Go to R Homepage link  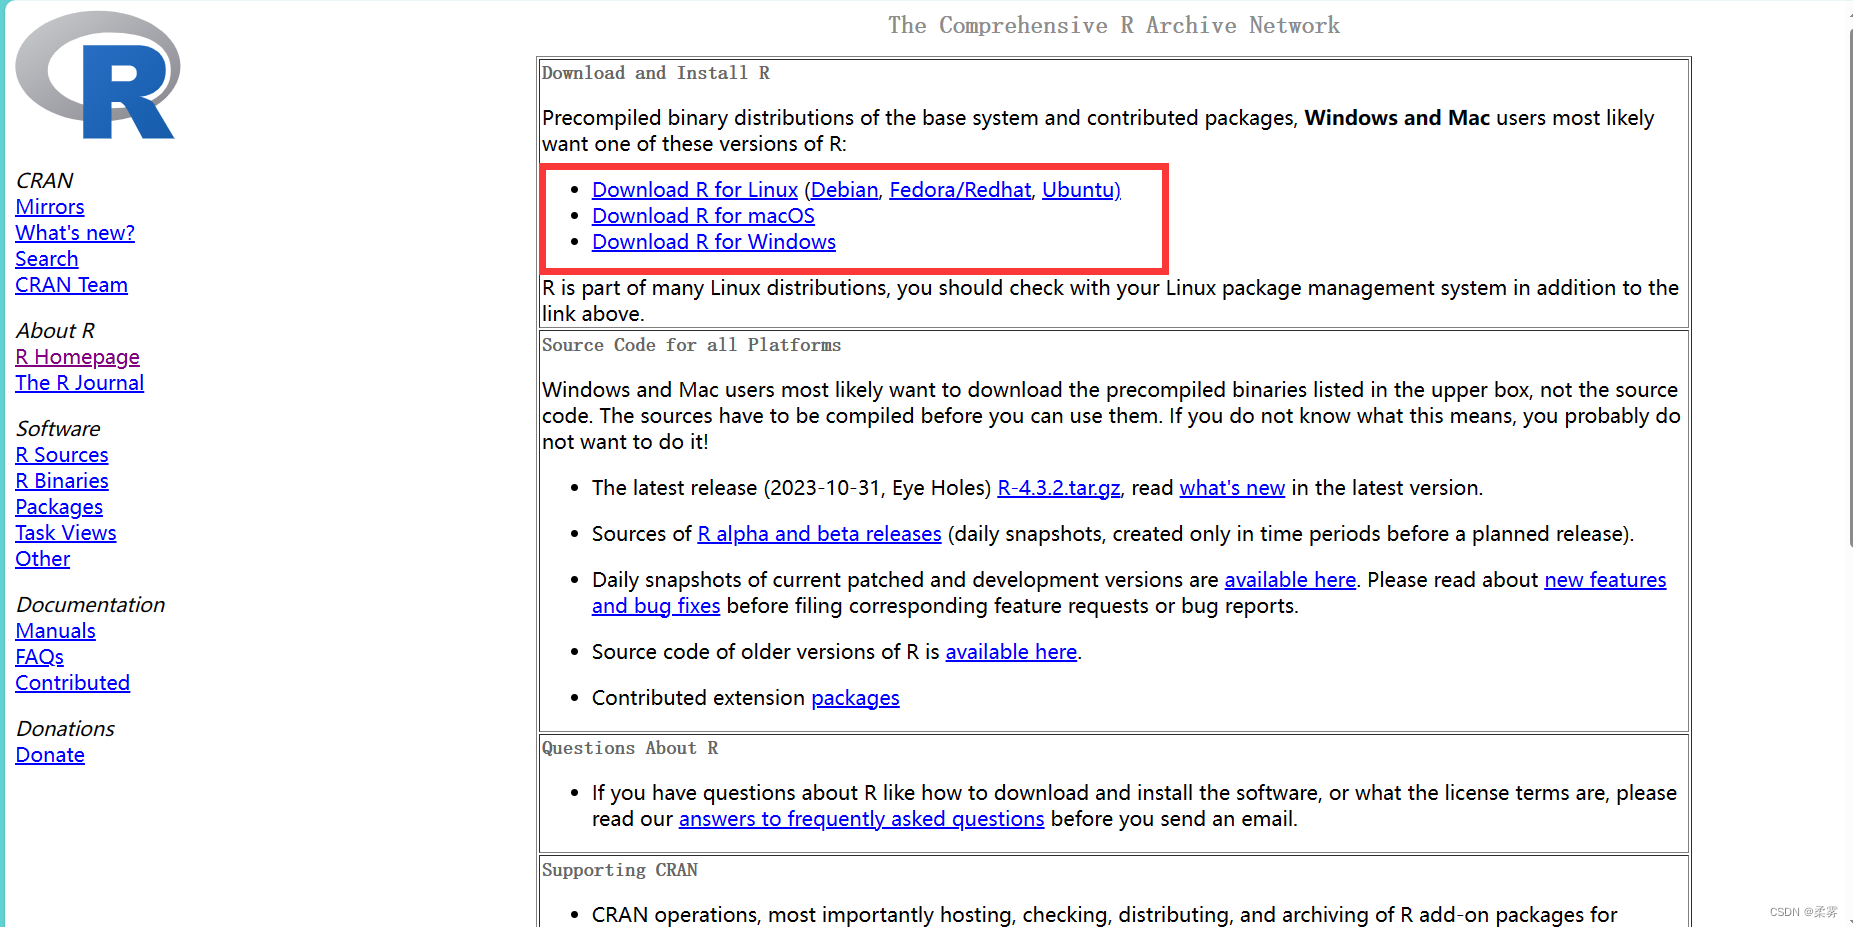tap(77, 357)
